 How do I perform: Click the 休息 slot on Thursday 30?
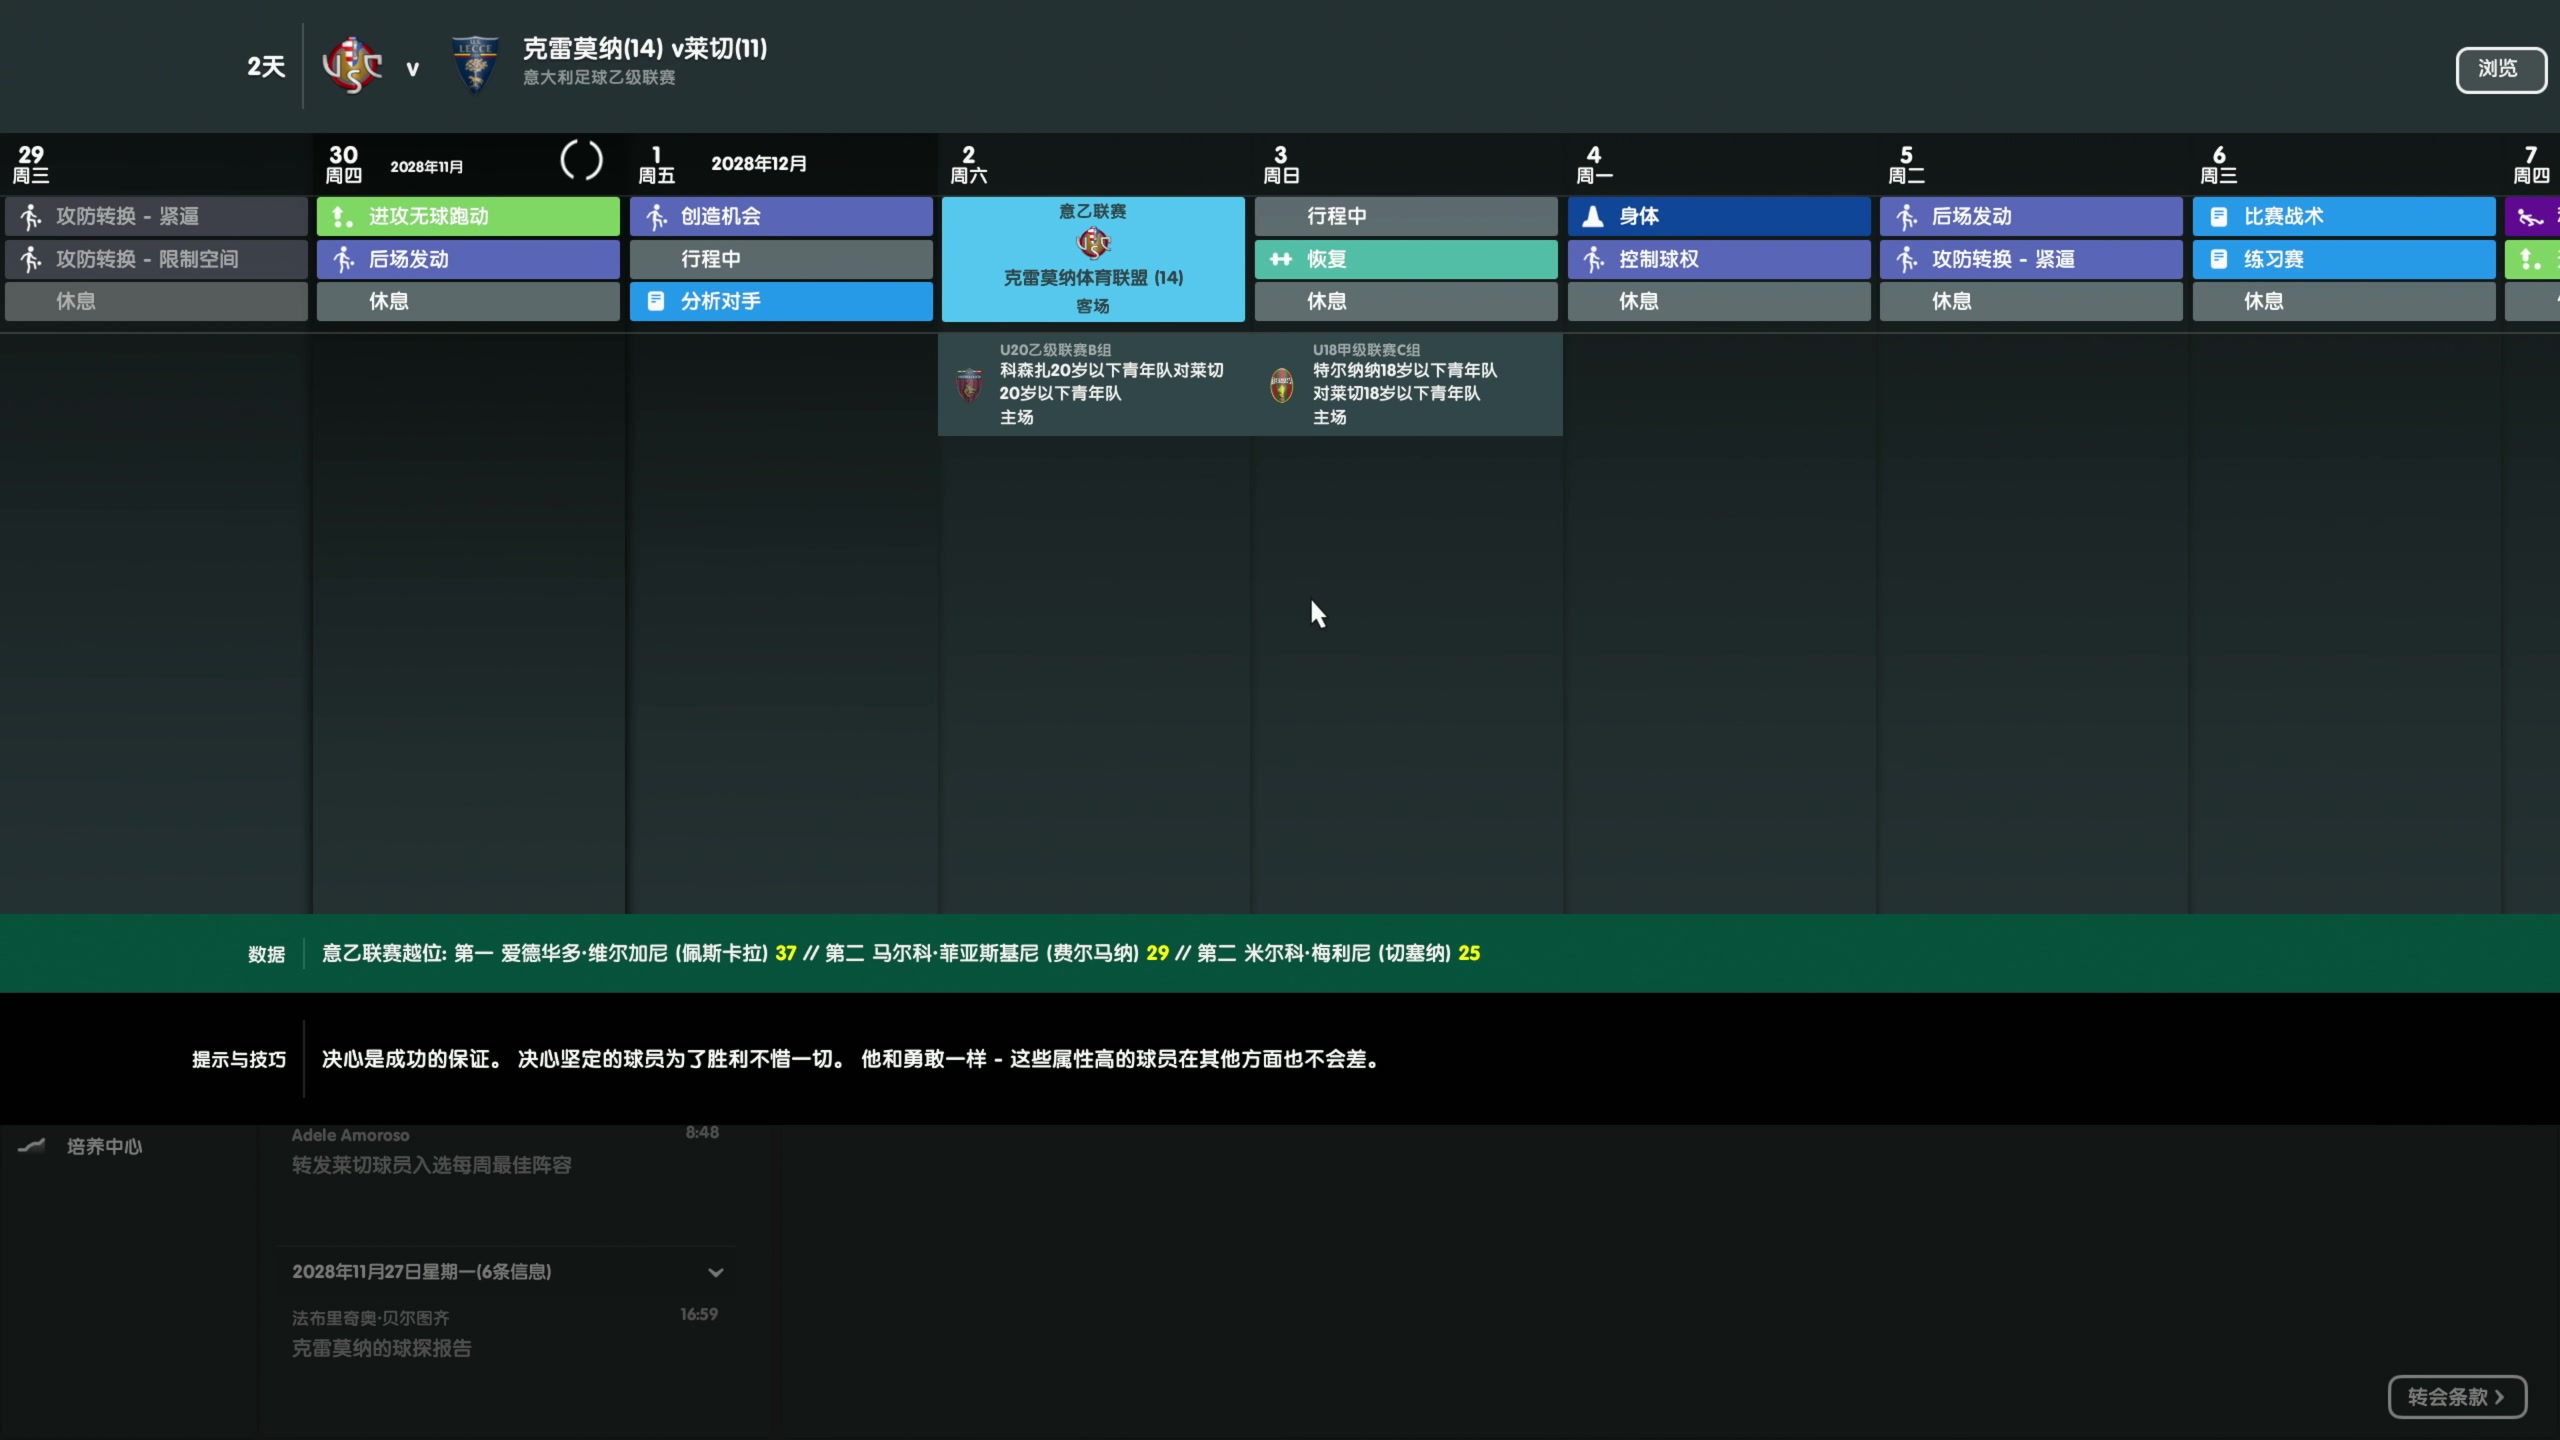click(468, 301)
